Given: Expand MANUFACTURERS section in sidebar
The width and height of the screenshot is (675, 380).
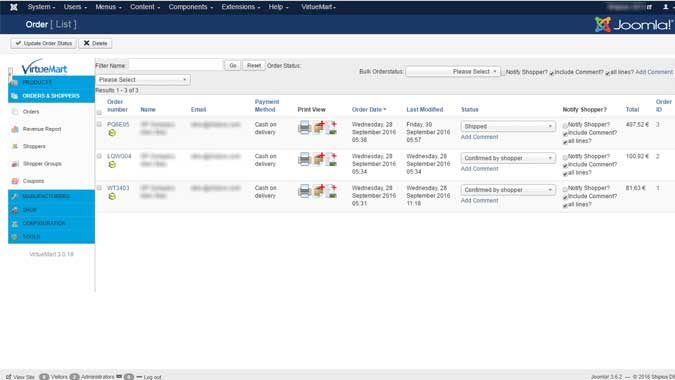Looking at the screenshot, I should (51, 196).
